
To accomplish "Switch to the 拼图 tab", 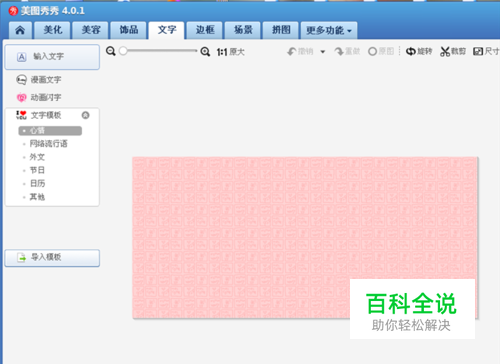I will click(x=281, y=30).
